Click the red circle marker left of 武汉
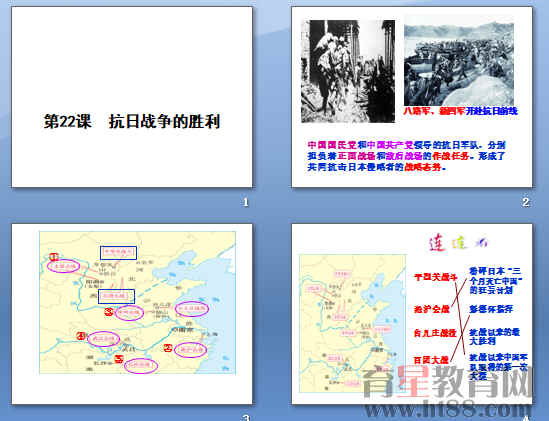This screenshot has height=421, width=549. tap(81, 336)
